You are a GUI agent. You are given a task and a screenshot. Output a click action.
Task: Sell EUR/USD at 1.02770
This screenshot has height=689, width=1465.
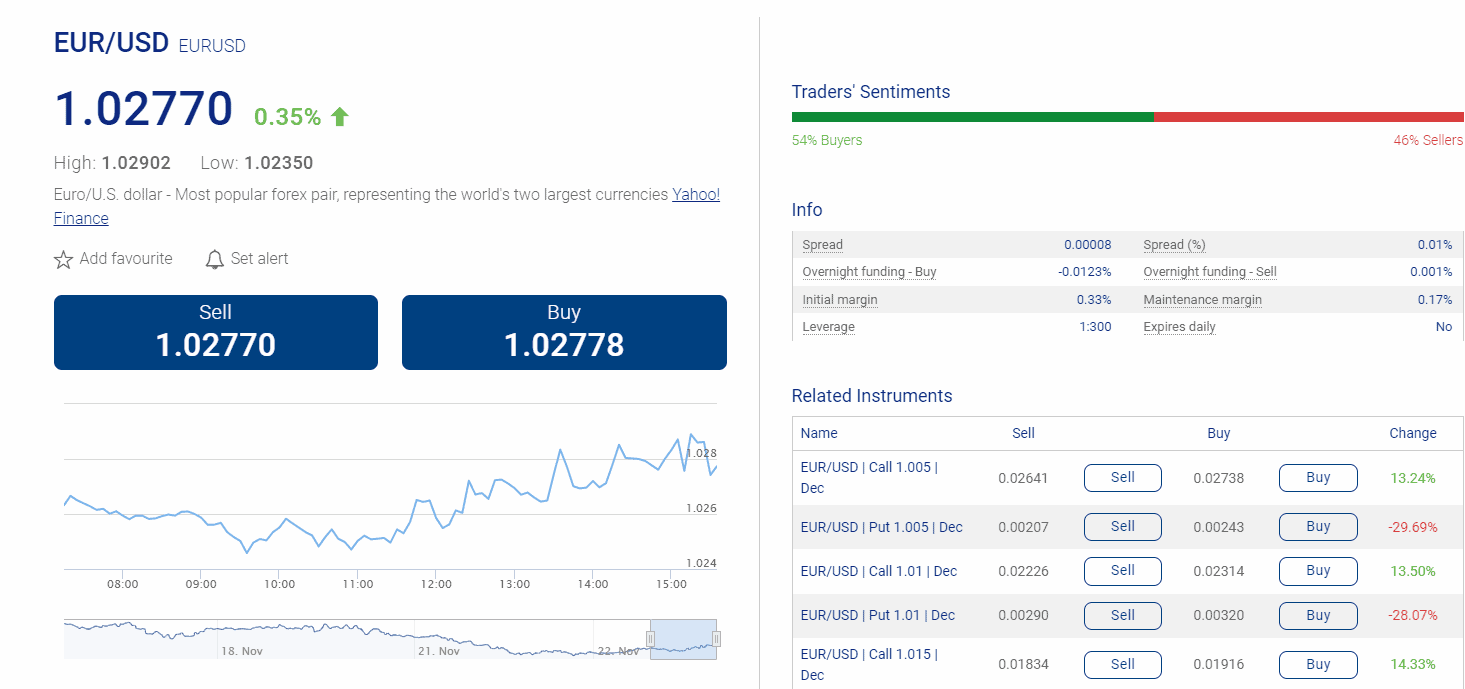tap(215, 332)
